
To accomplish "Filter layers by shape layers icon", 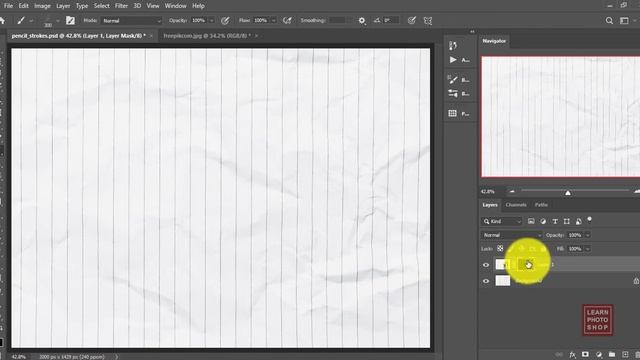I will pos(567,221).
